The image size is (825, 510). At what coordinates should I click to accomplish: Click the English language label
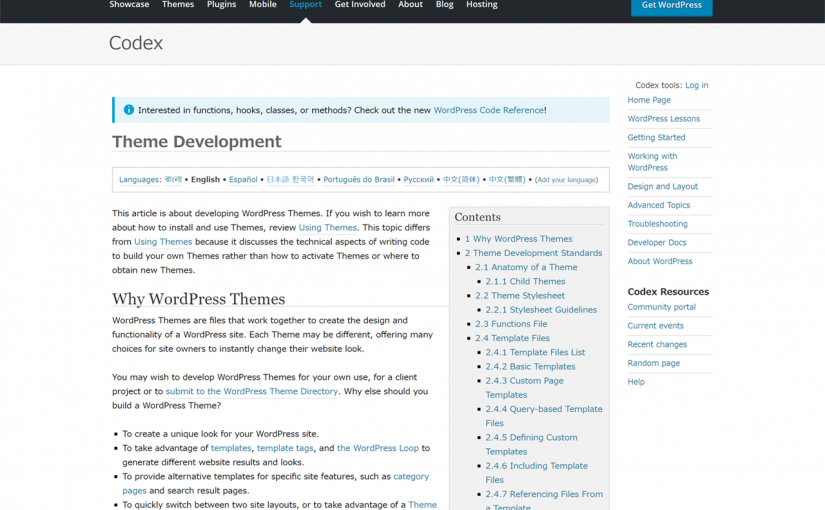(x=205, y=179)
